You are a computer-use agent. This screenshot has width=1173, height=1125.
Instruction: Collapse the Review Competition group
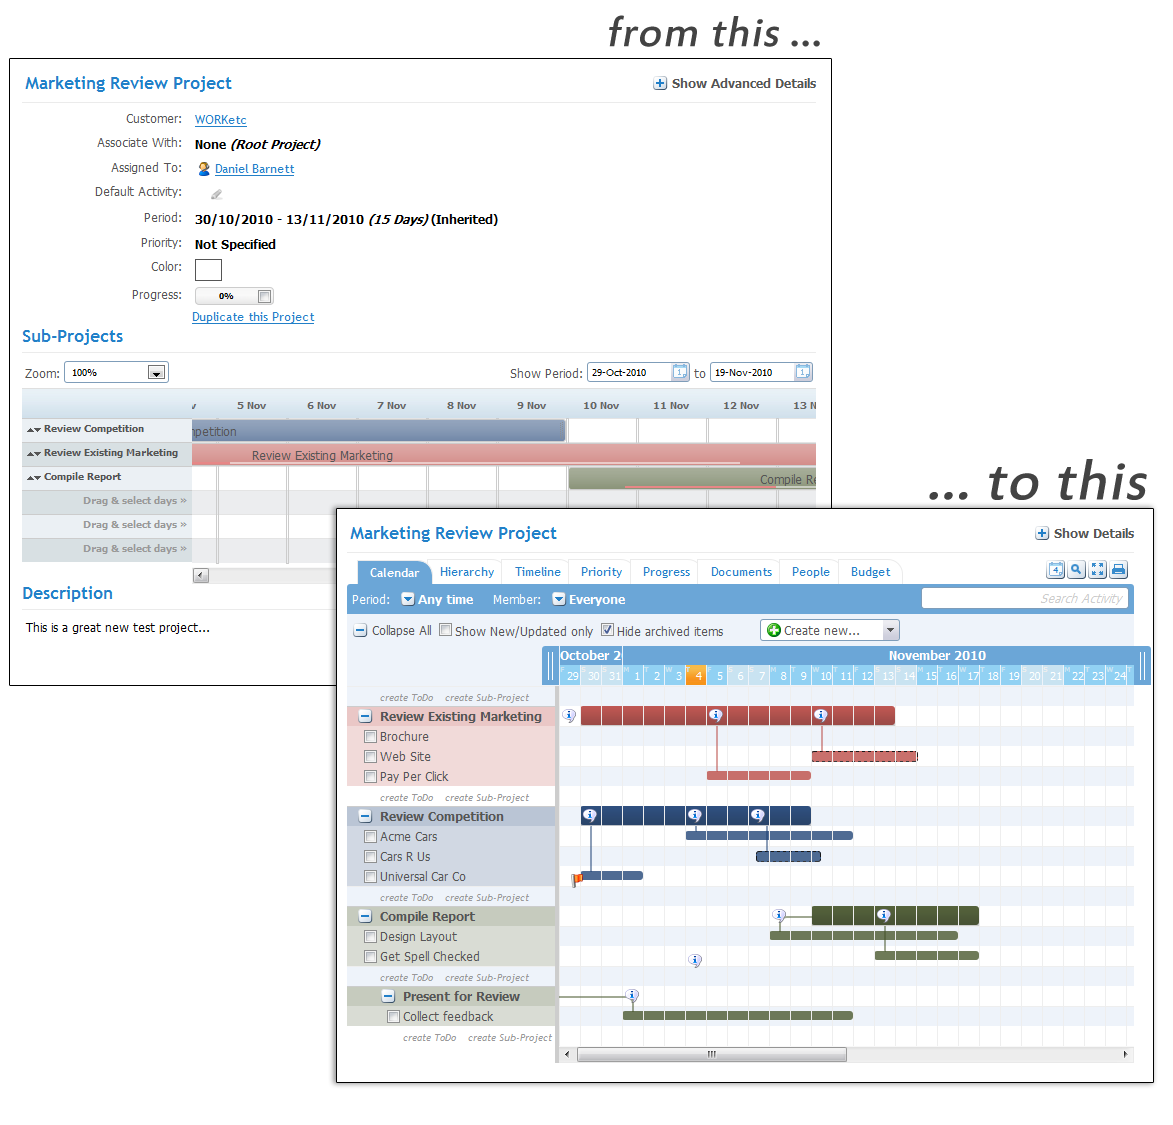(x=365, y=816)
